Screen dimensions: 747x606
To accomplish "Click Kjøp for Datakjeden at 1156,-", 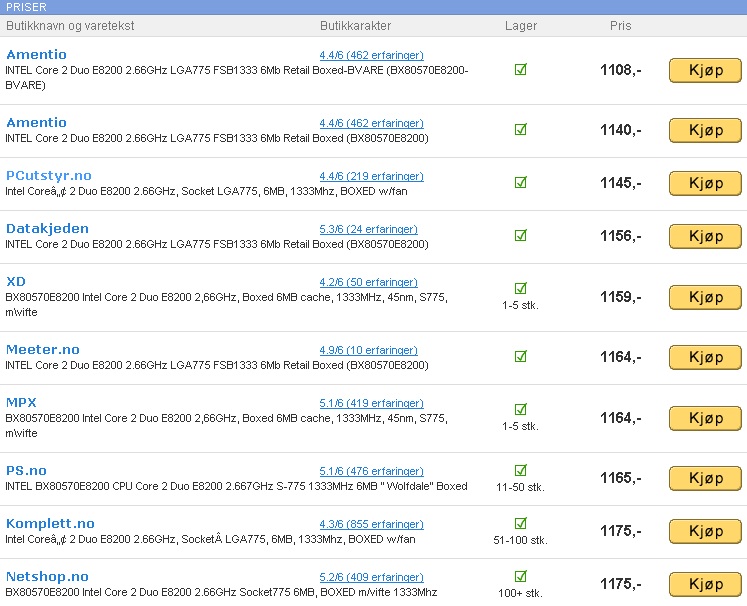I will click(706, 236).
